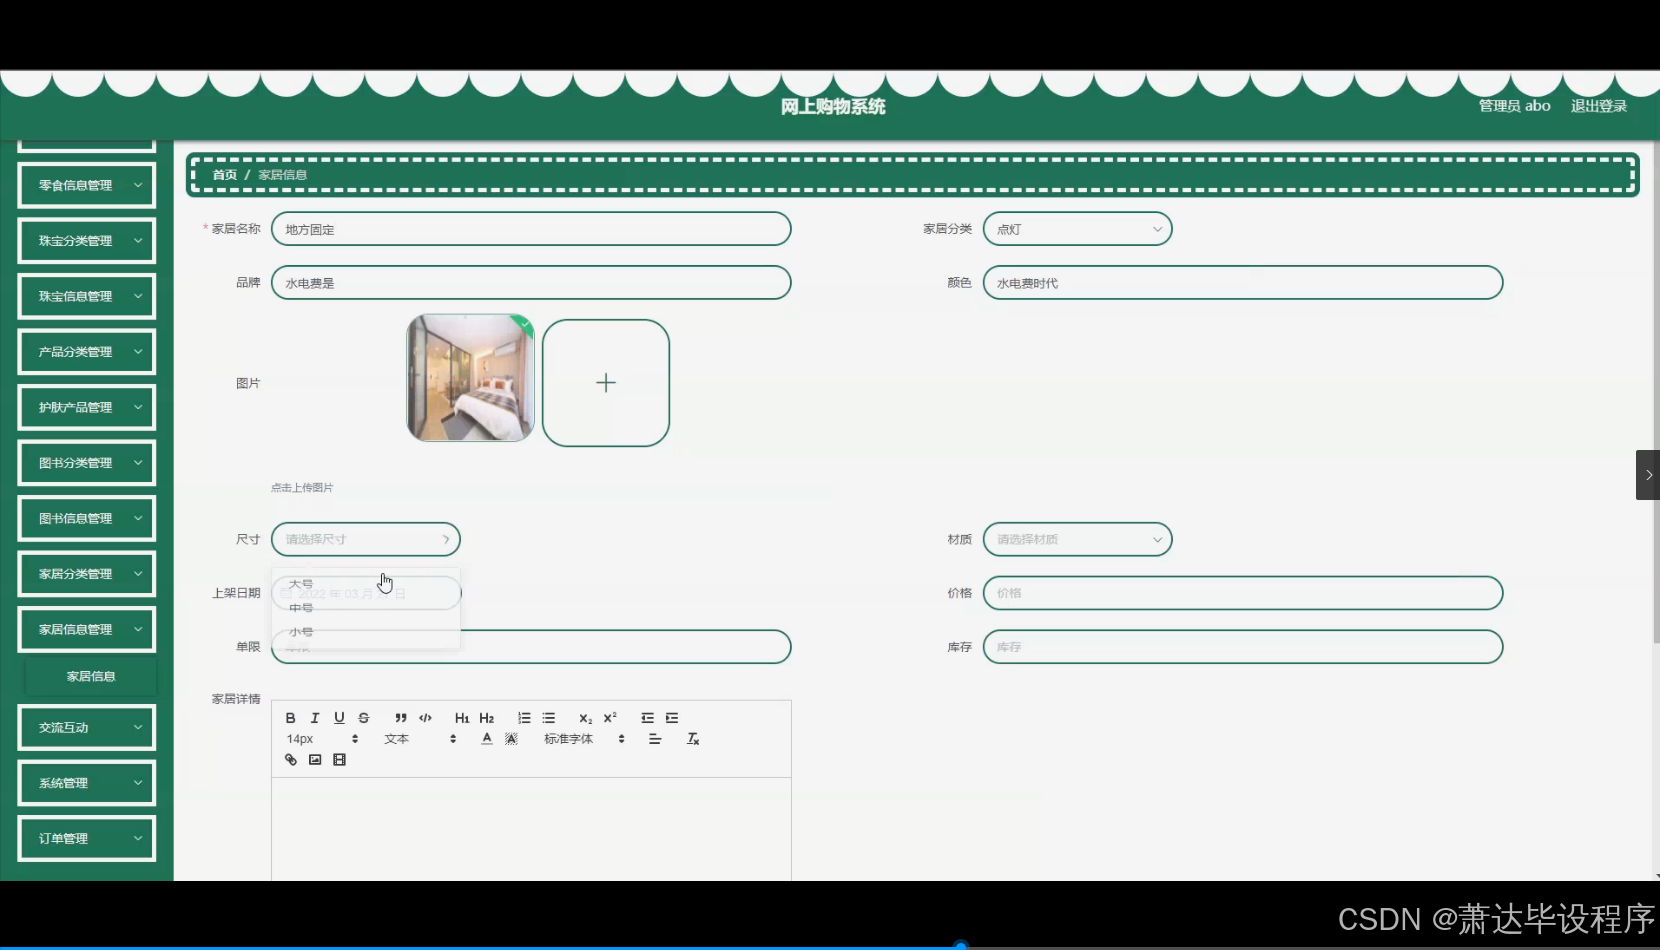Click the 库存 input field

[1243, 647]
